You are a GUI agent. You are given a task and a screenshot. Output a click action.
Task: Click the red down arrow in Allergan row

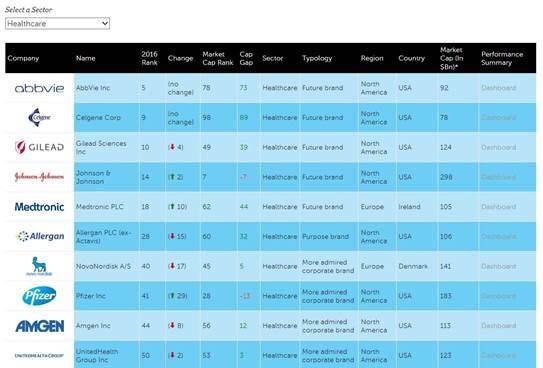pos(172,236)
